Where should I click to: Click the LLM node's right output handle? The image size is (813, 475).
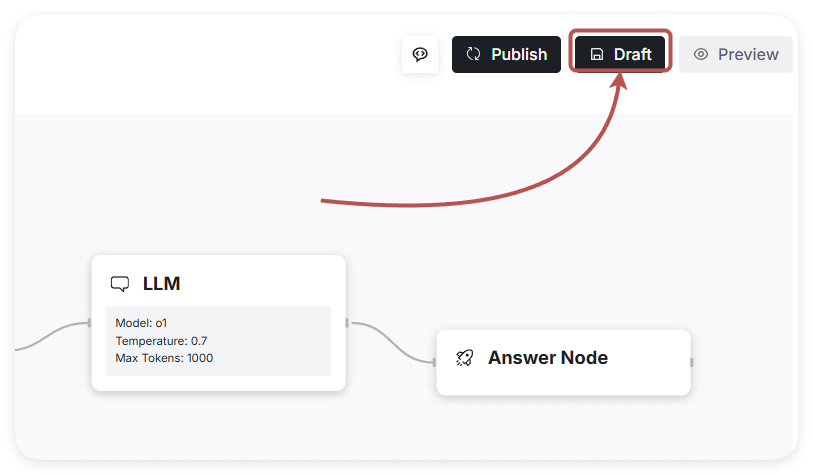click(x=347, y=323)
